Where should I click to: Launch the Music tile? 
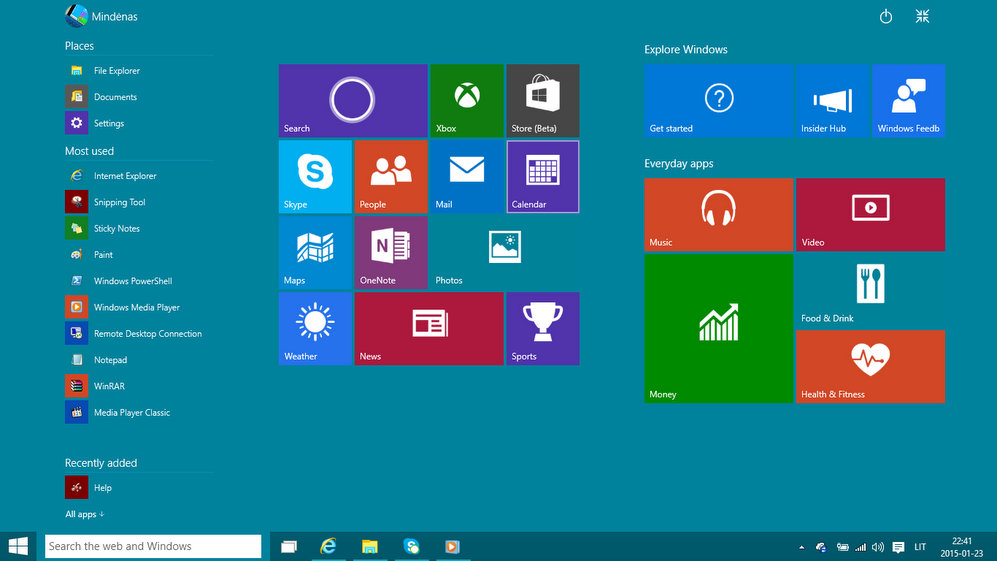coord(718,214)
